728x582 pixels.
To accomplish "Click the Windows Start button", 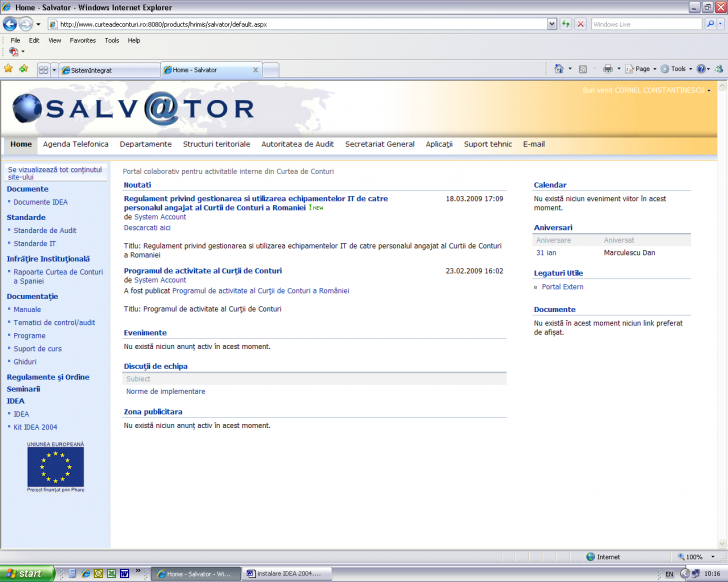I will (x=25, y=574).
